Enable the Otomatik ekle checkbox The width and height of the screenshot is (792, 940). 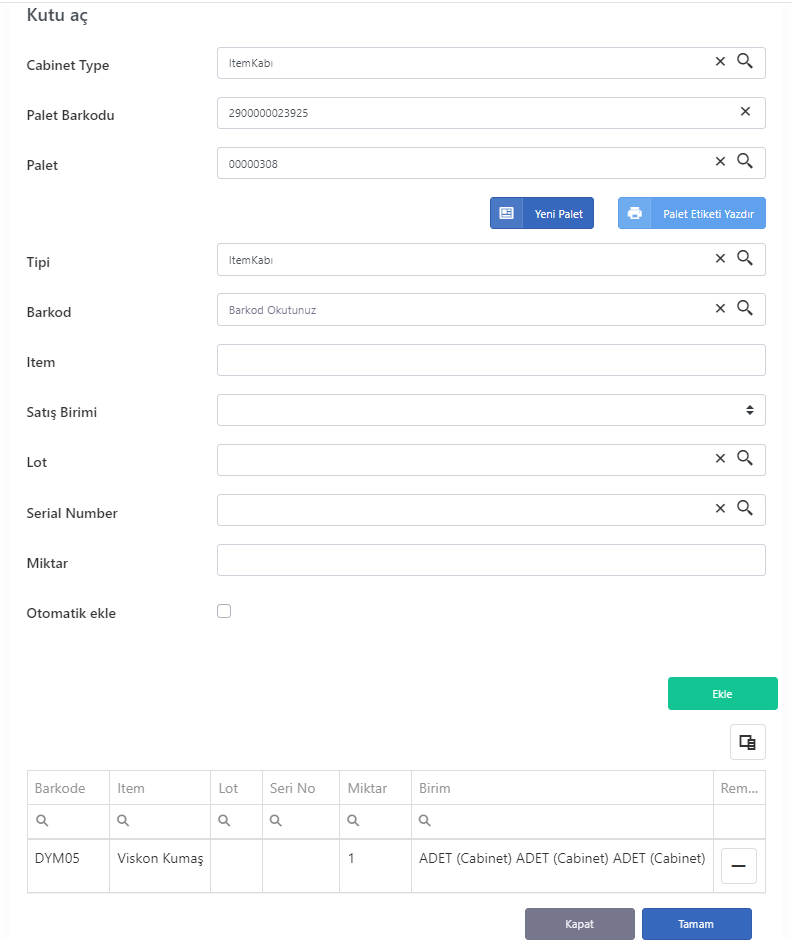[x=224, y=611]
